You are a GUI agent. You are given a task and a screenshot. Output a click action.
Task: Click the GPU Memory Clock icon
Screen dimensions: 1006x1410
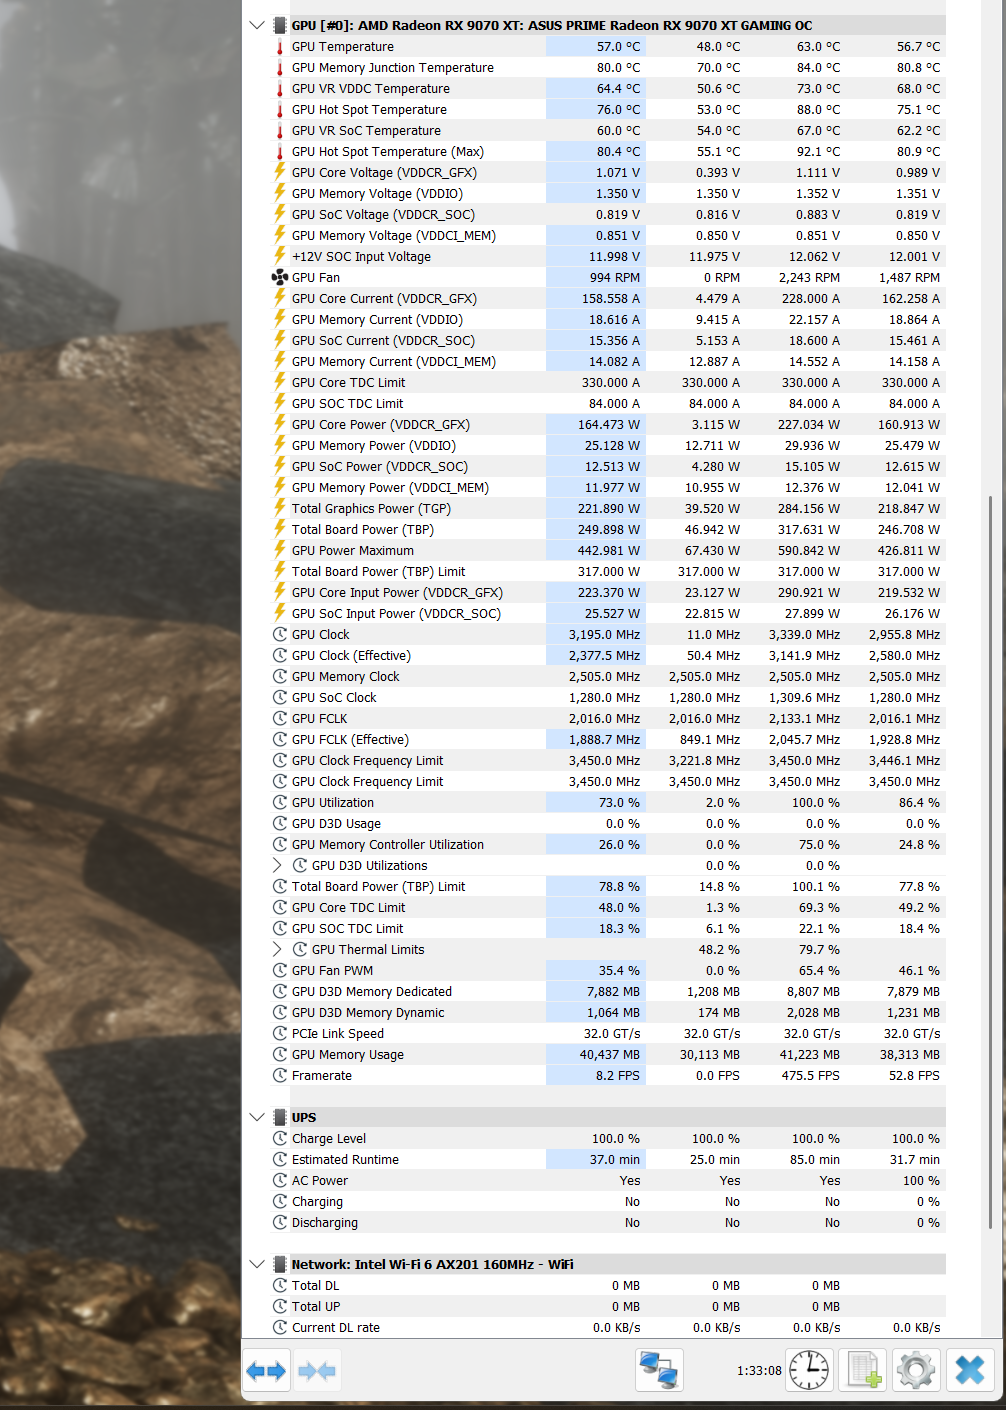point(280,676)
